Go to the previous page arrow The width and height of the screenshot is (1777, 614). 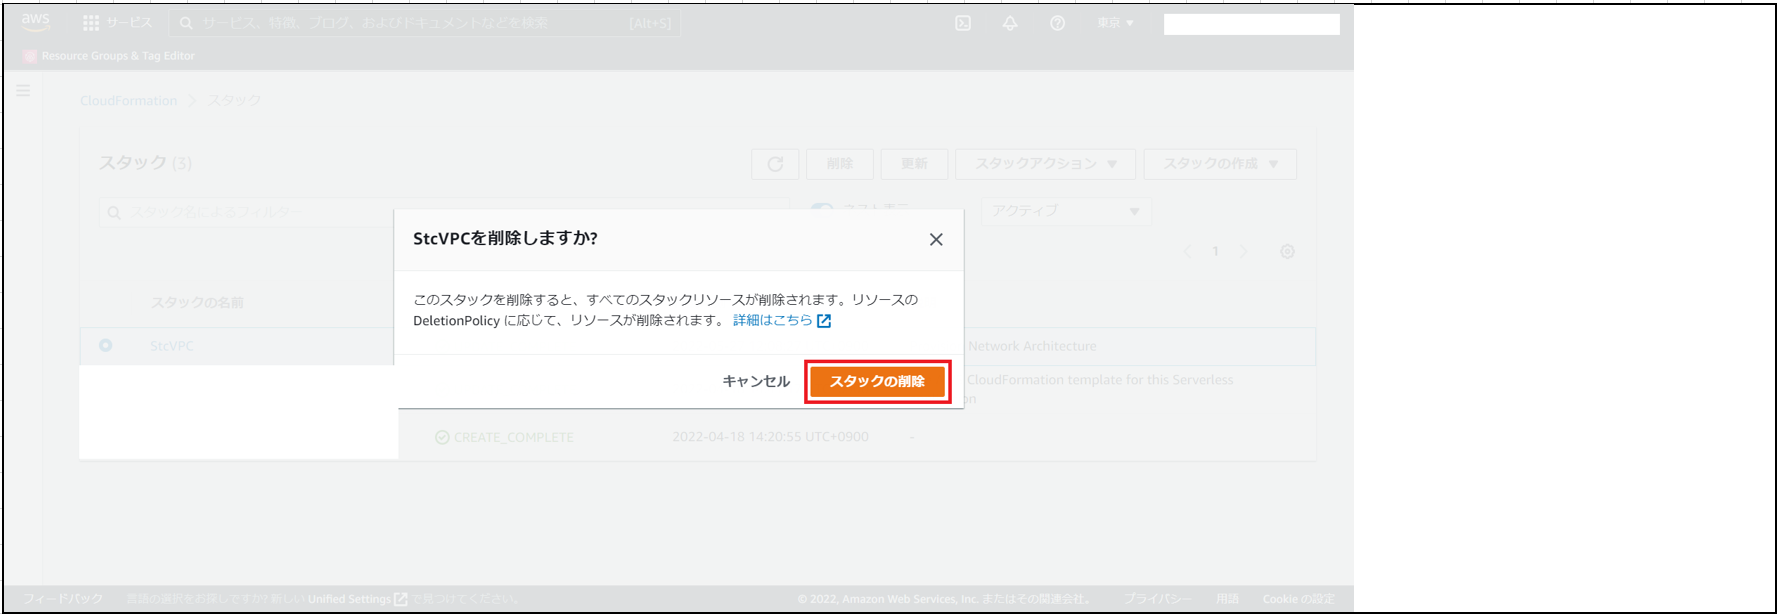coord(1188,252)
